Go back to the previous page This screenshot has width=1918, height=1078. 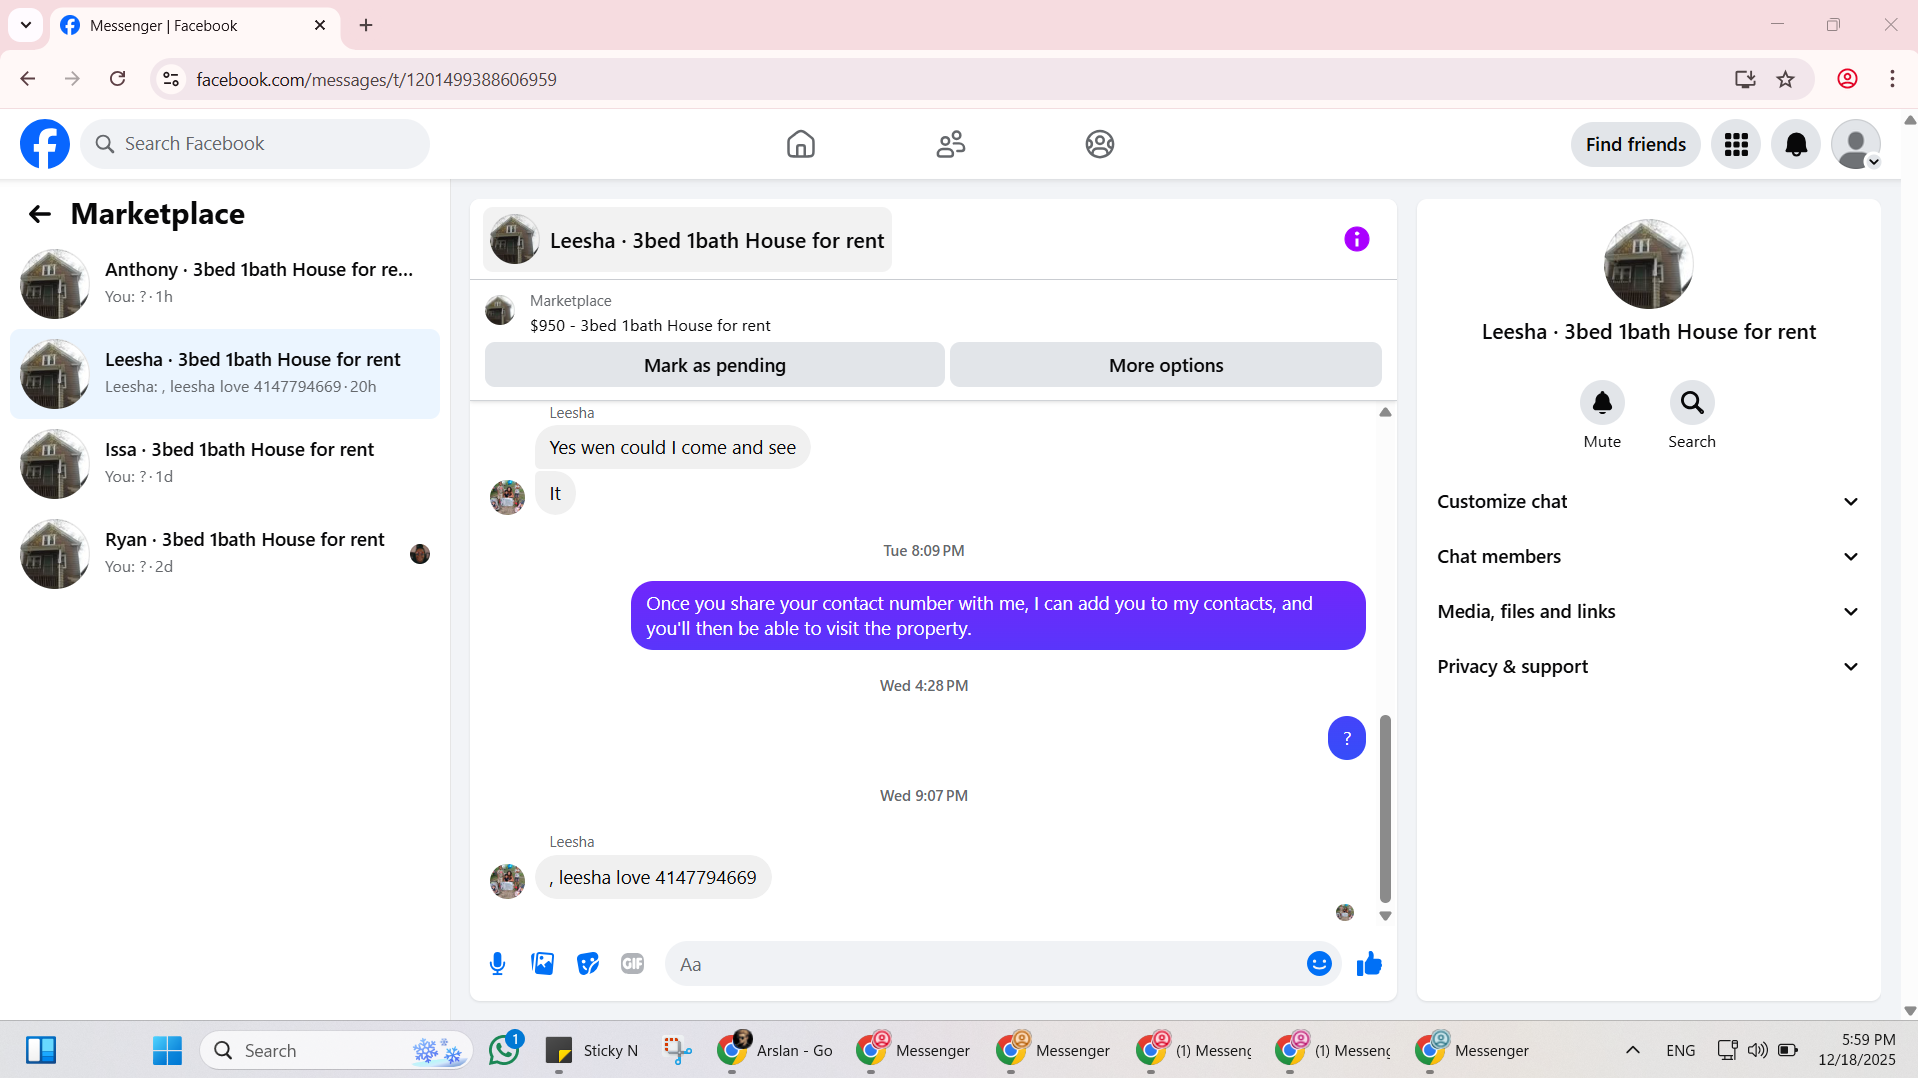(x=28, y=79)
